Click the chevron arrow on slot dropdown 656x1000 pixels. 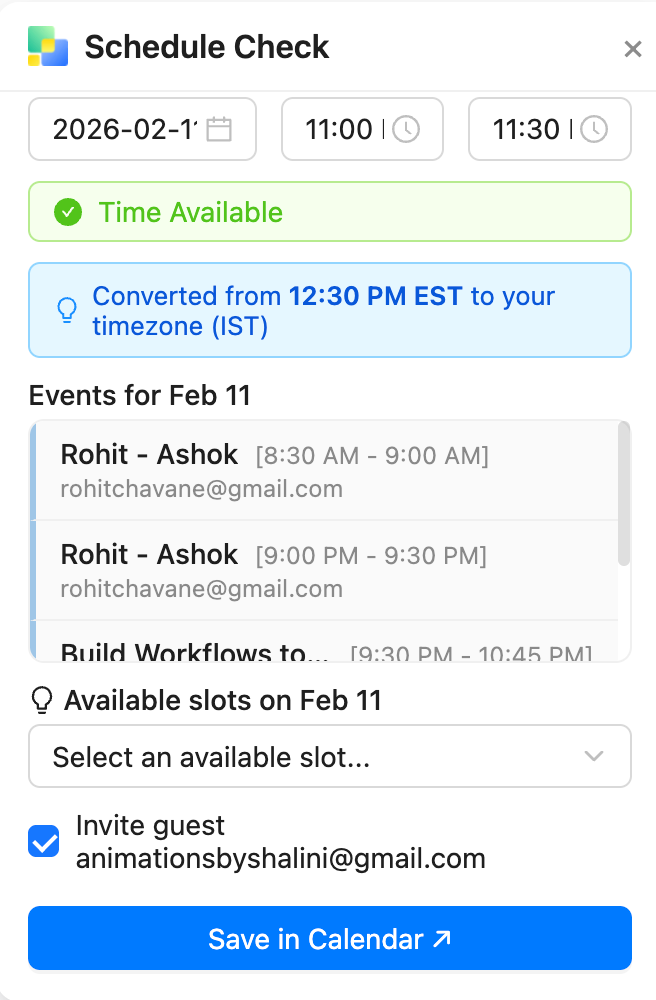click(x=594, y=756)
